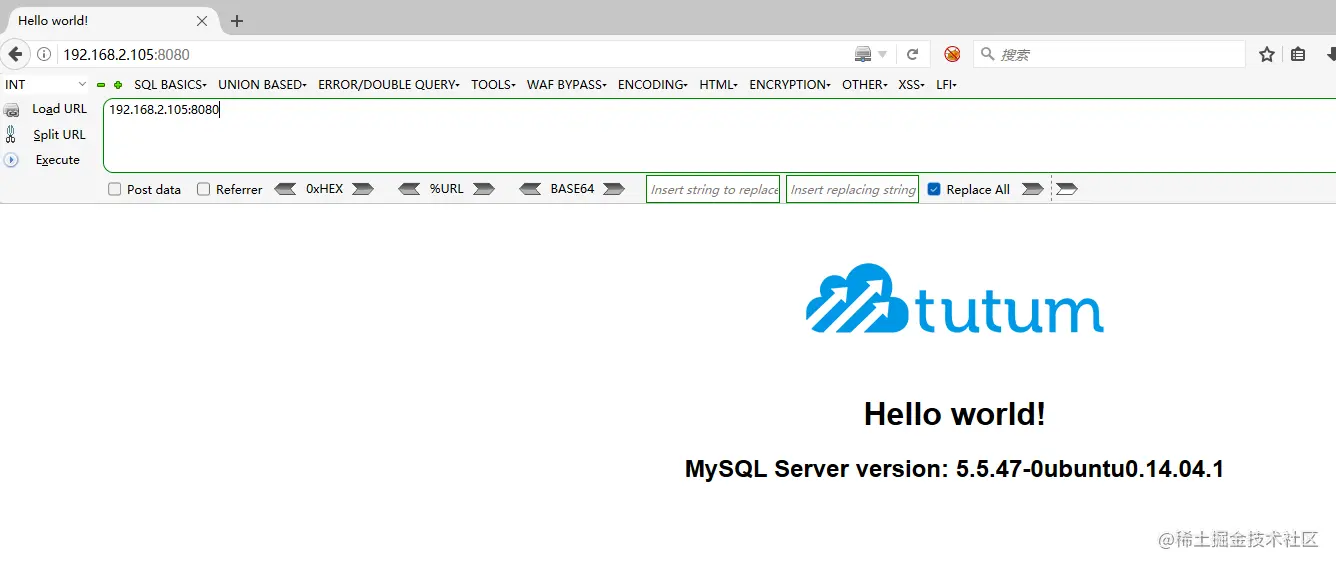The width and height of the screenshot is (1336, 567).
Task: Click the tutum logo image
Action: tap(955, 298)
